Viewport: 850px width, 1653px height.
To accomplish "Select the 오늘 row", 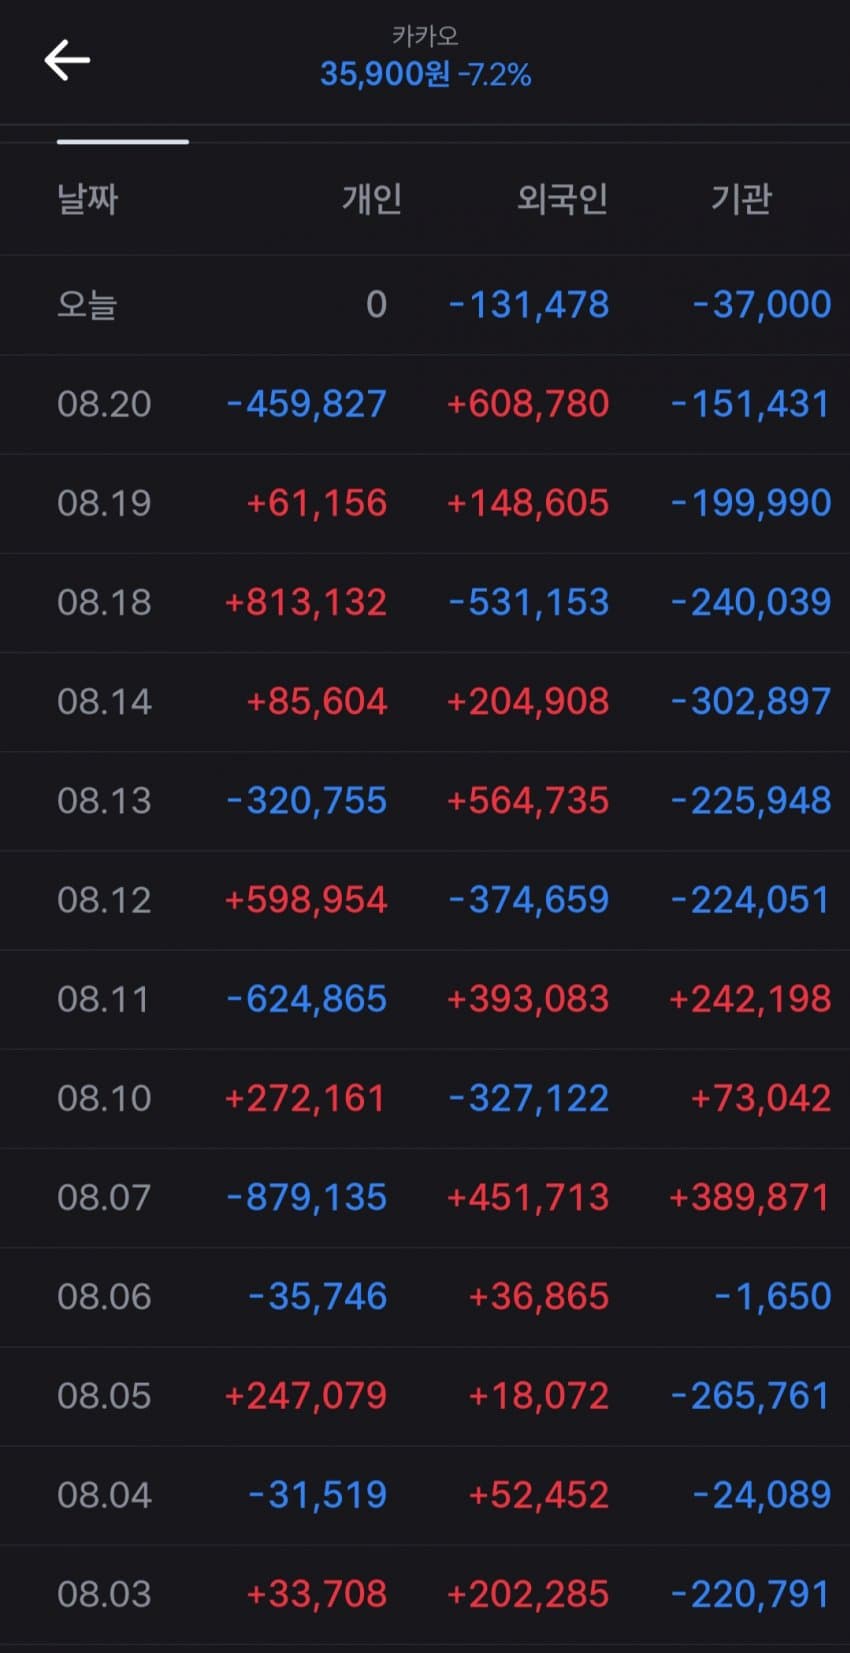I will 425,305.
